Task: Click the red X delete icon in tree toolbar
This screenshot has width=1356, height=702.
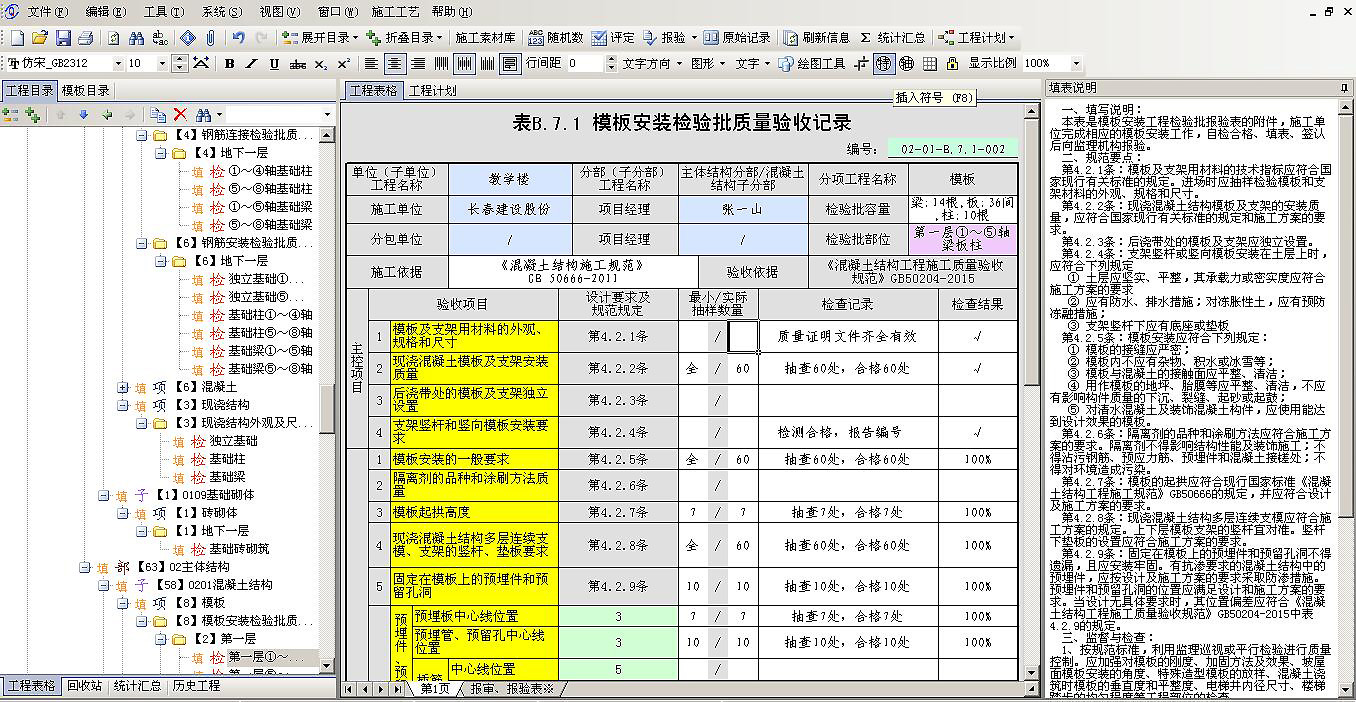Action: click(180, 115)
